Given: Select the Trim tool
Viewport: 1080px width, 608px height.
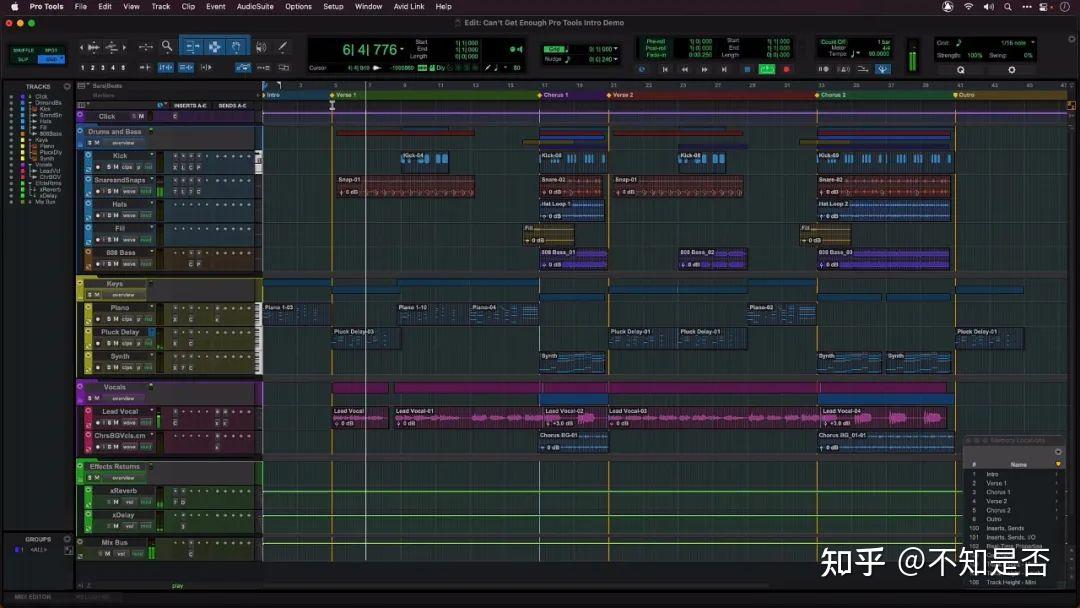Looking at the screenshot, I should [191, 47].
